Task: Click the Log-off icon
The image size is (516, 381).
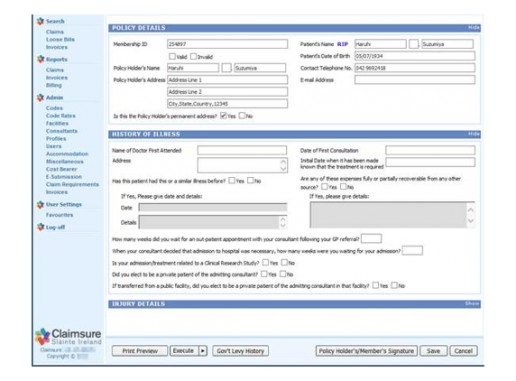Action: point(40,227)
